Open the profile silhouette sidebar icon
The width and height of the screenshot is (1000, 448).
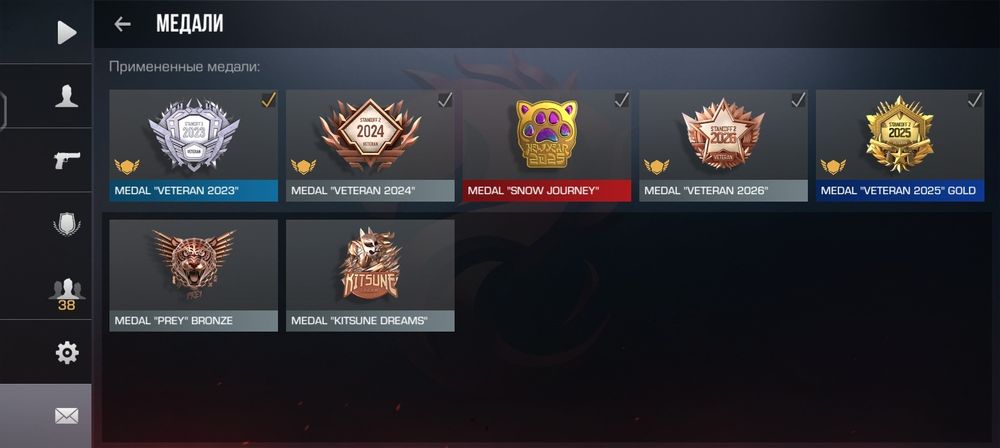click(x=66, y=96)
